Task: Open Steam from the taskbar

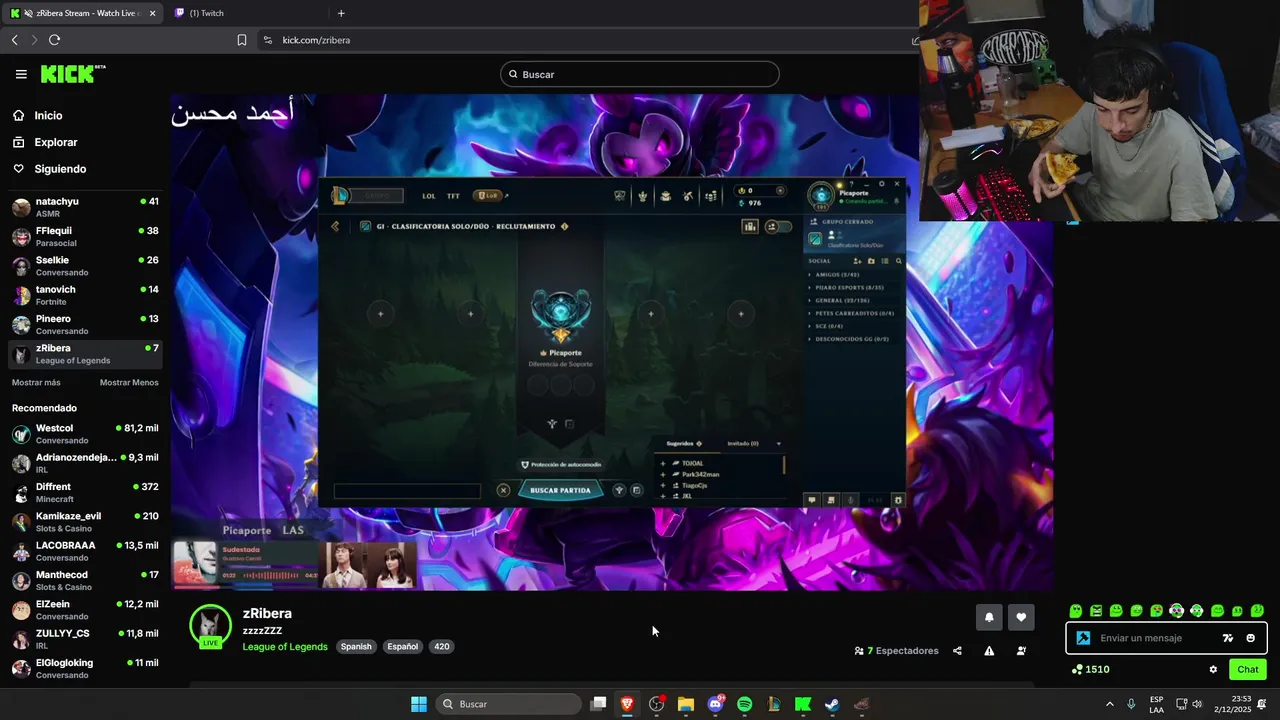Action: point(831,704)
